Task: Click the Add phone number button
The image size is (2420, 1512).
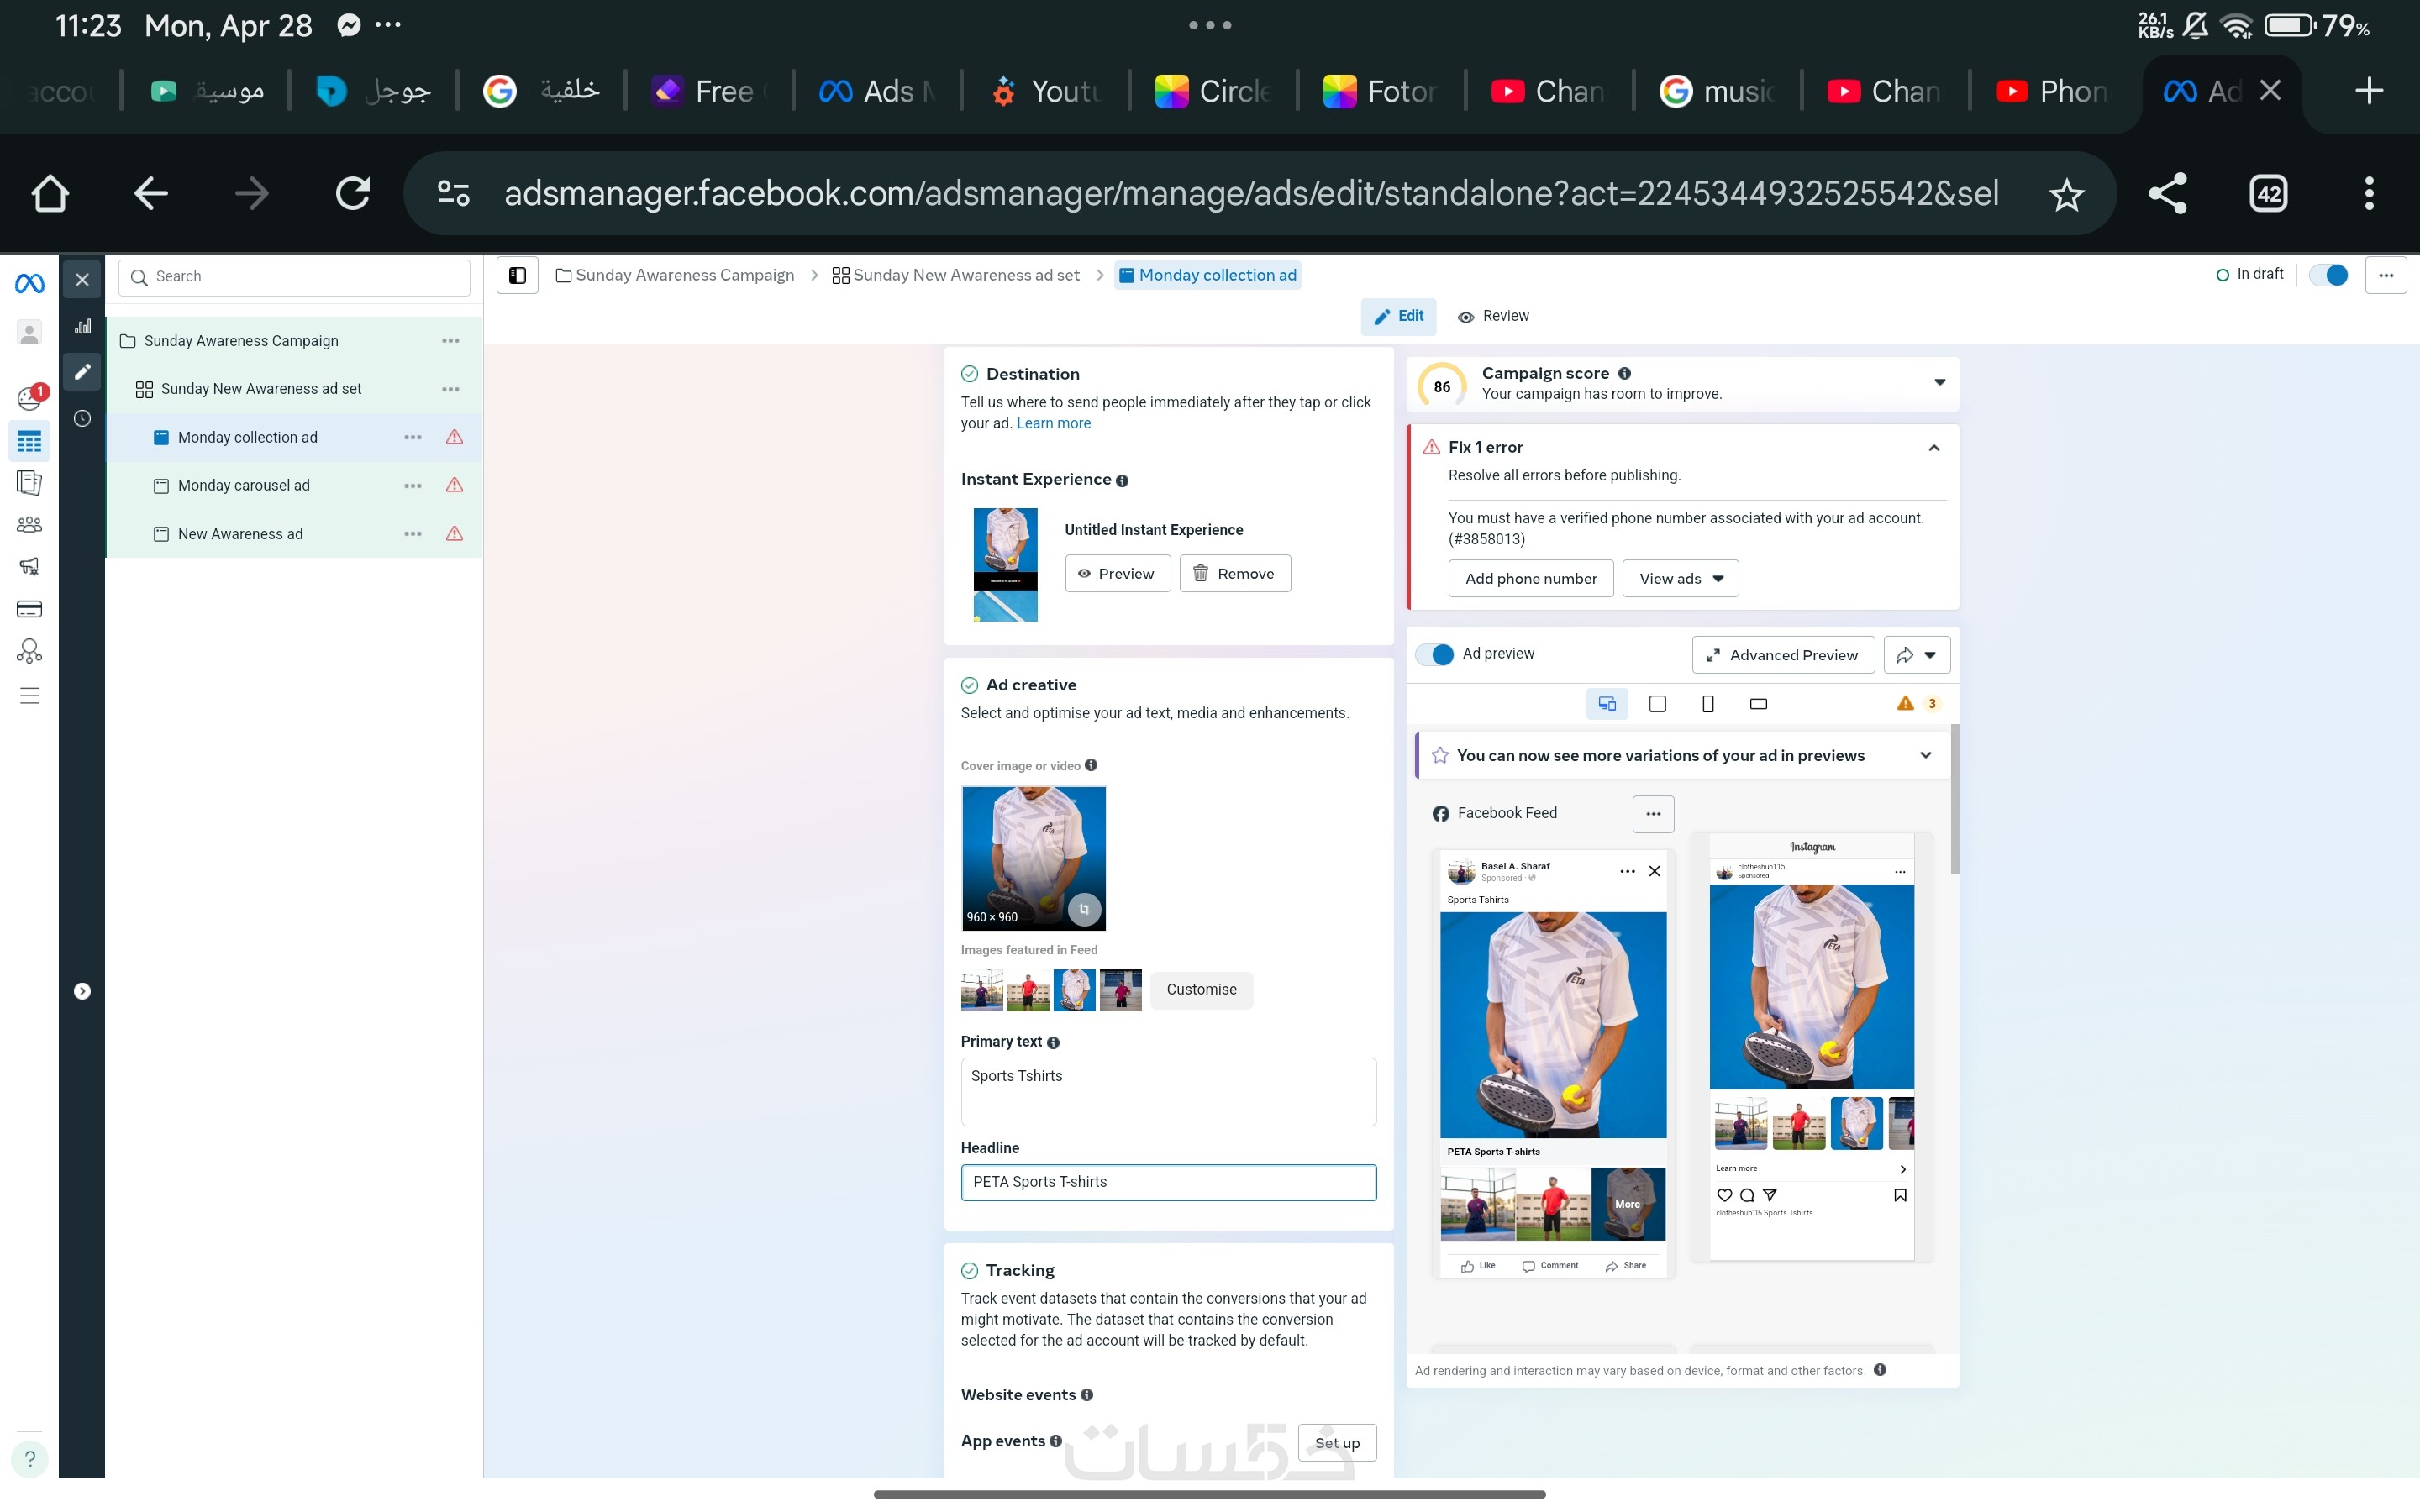Action: [x=1530, y=579]
